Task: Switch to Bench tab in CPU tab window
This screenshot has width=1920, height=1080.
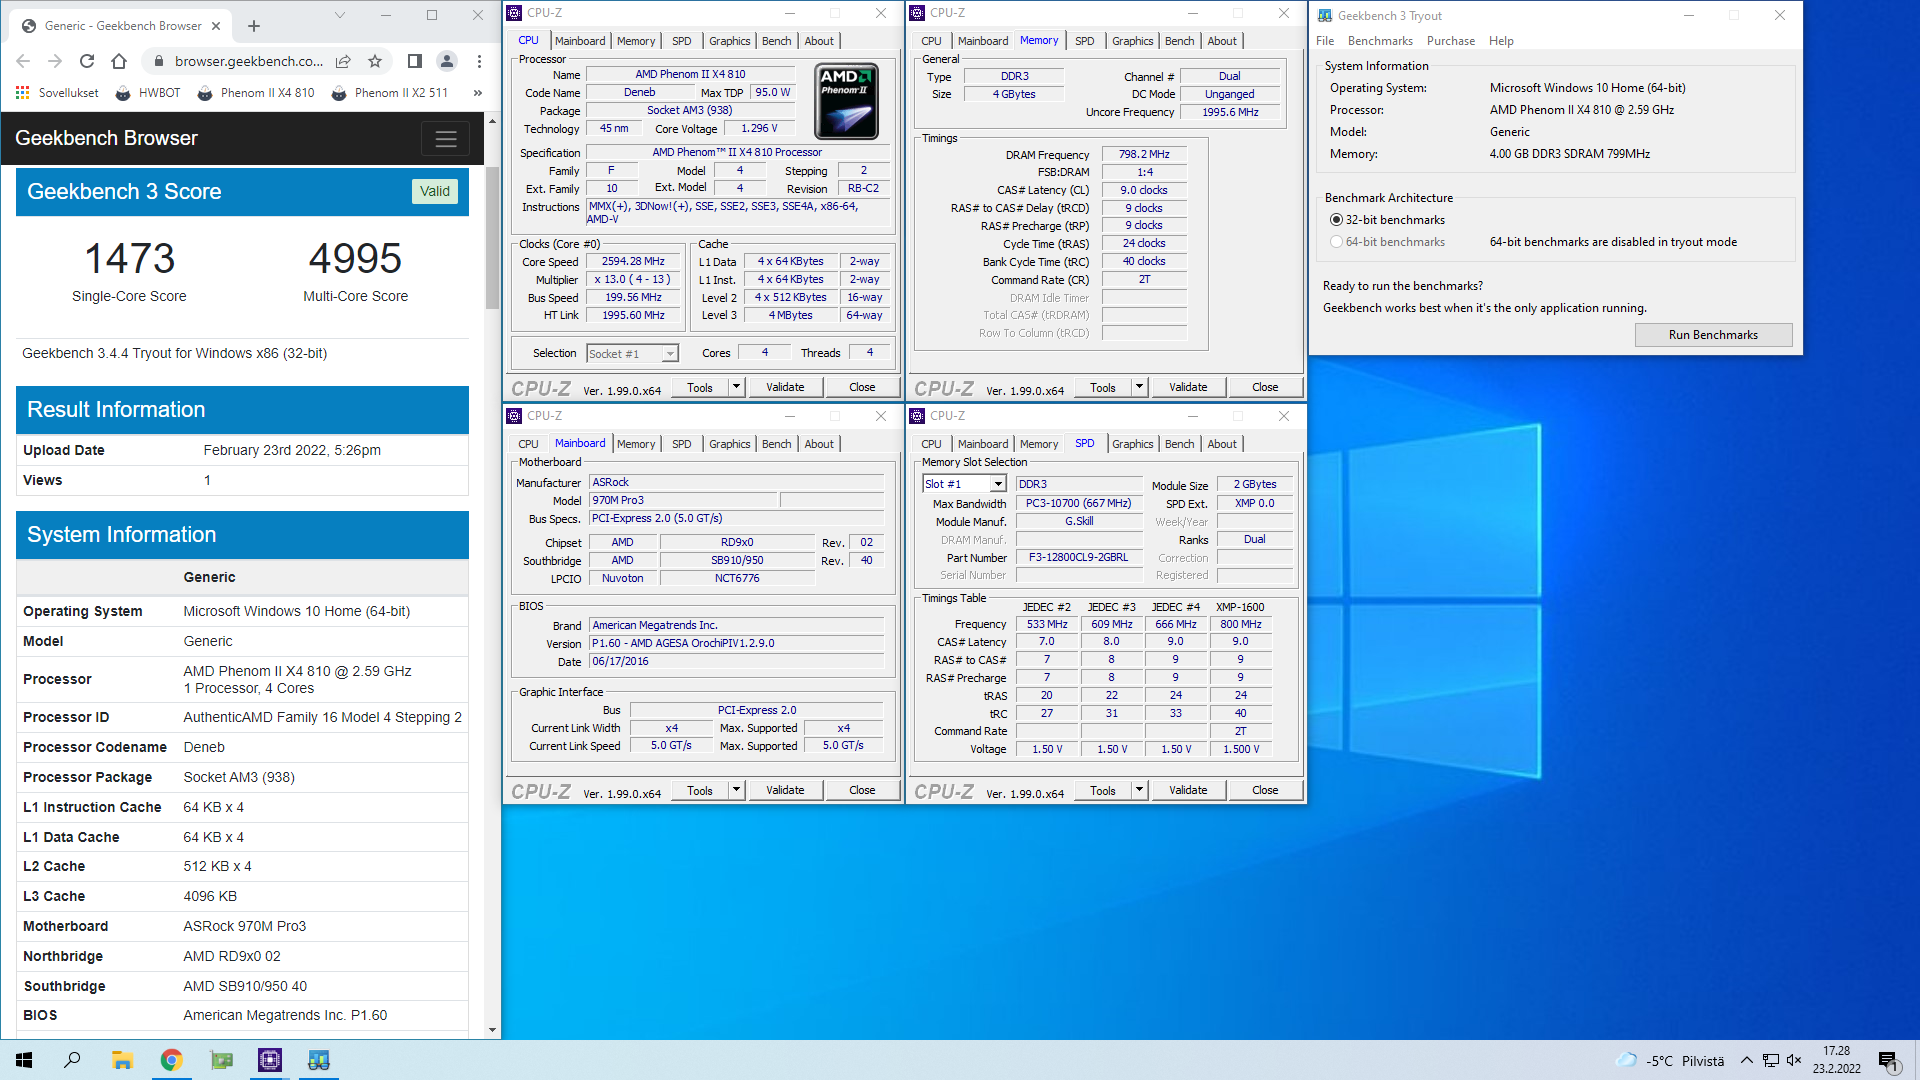Action: [x=776, y=41]
